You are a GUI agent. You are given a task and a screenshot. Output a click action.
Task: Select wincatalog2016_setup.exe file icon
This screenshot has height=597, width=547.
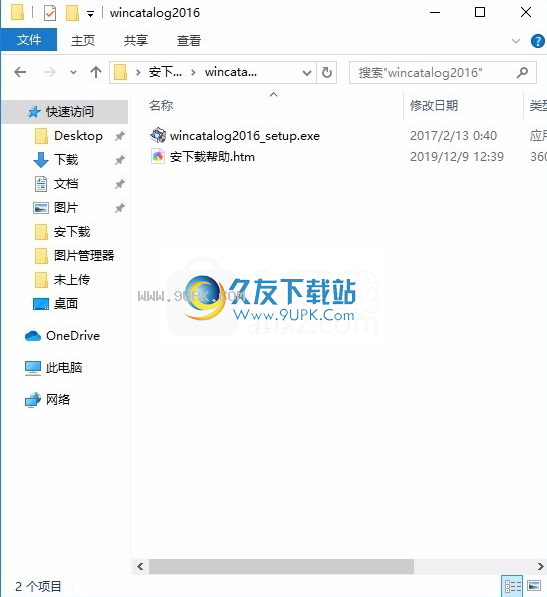point(158,135)
